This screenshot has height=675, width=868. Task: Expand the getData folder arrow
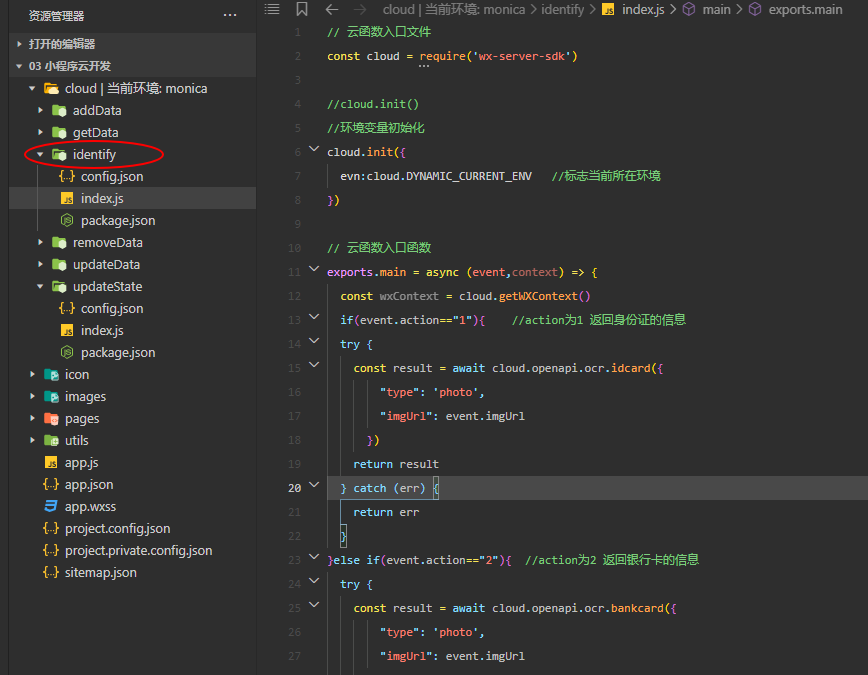[x=40, y=132]
